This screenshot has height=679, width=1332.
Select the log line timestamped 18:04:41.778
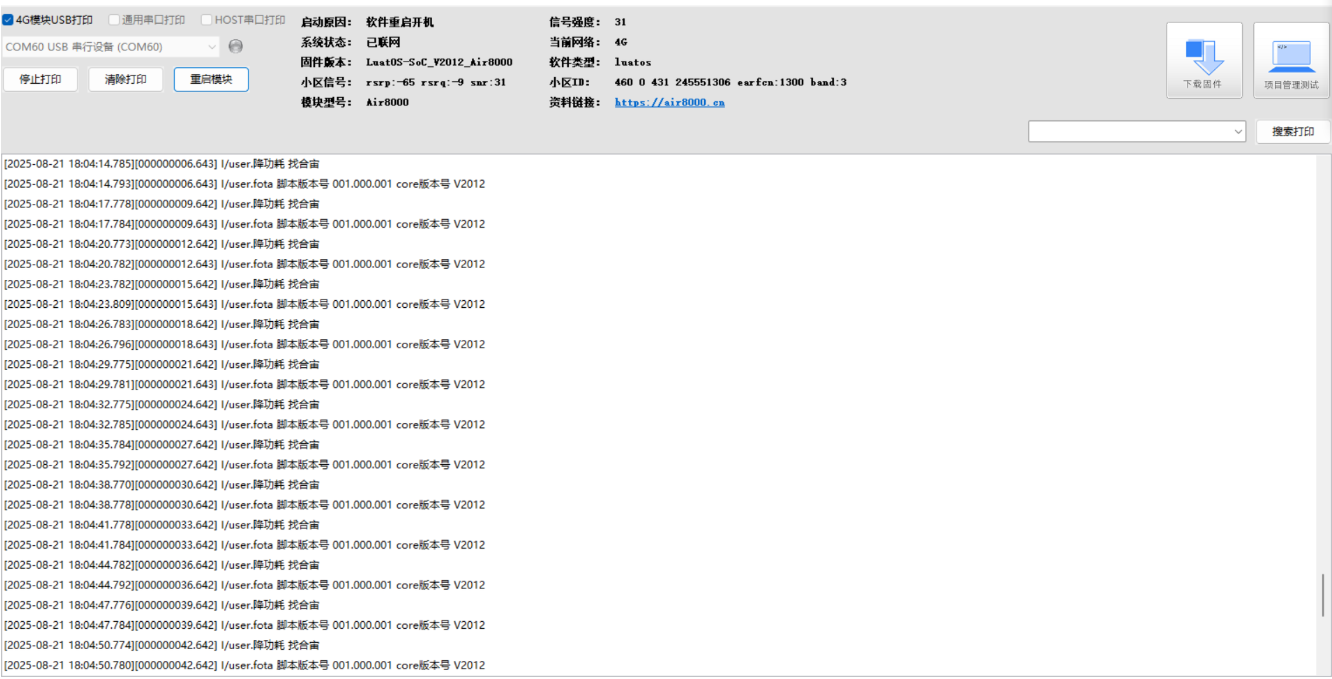[162, 524]
